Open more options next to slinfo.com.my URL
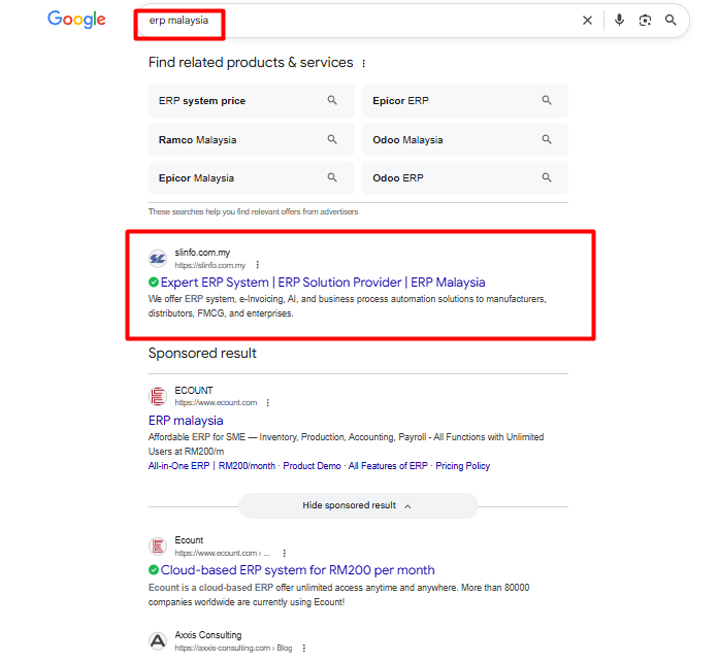The height and width of the screenshot is (654, 718). [258, 265]
